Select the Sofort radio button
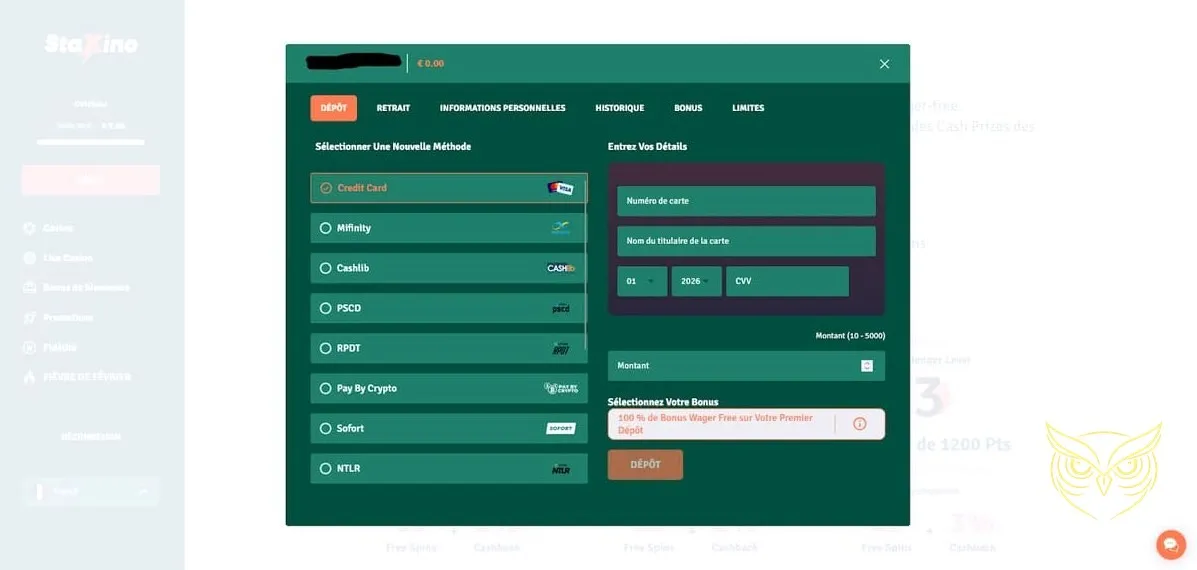The image size is (1197, 570). [326, 428]
